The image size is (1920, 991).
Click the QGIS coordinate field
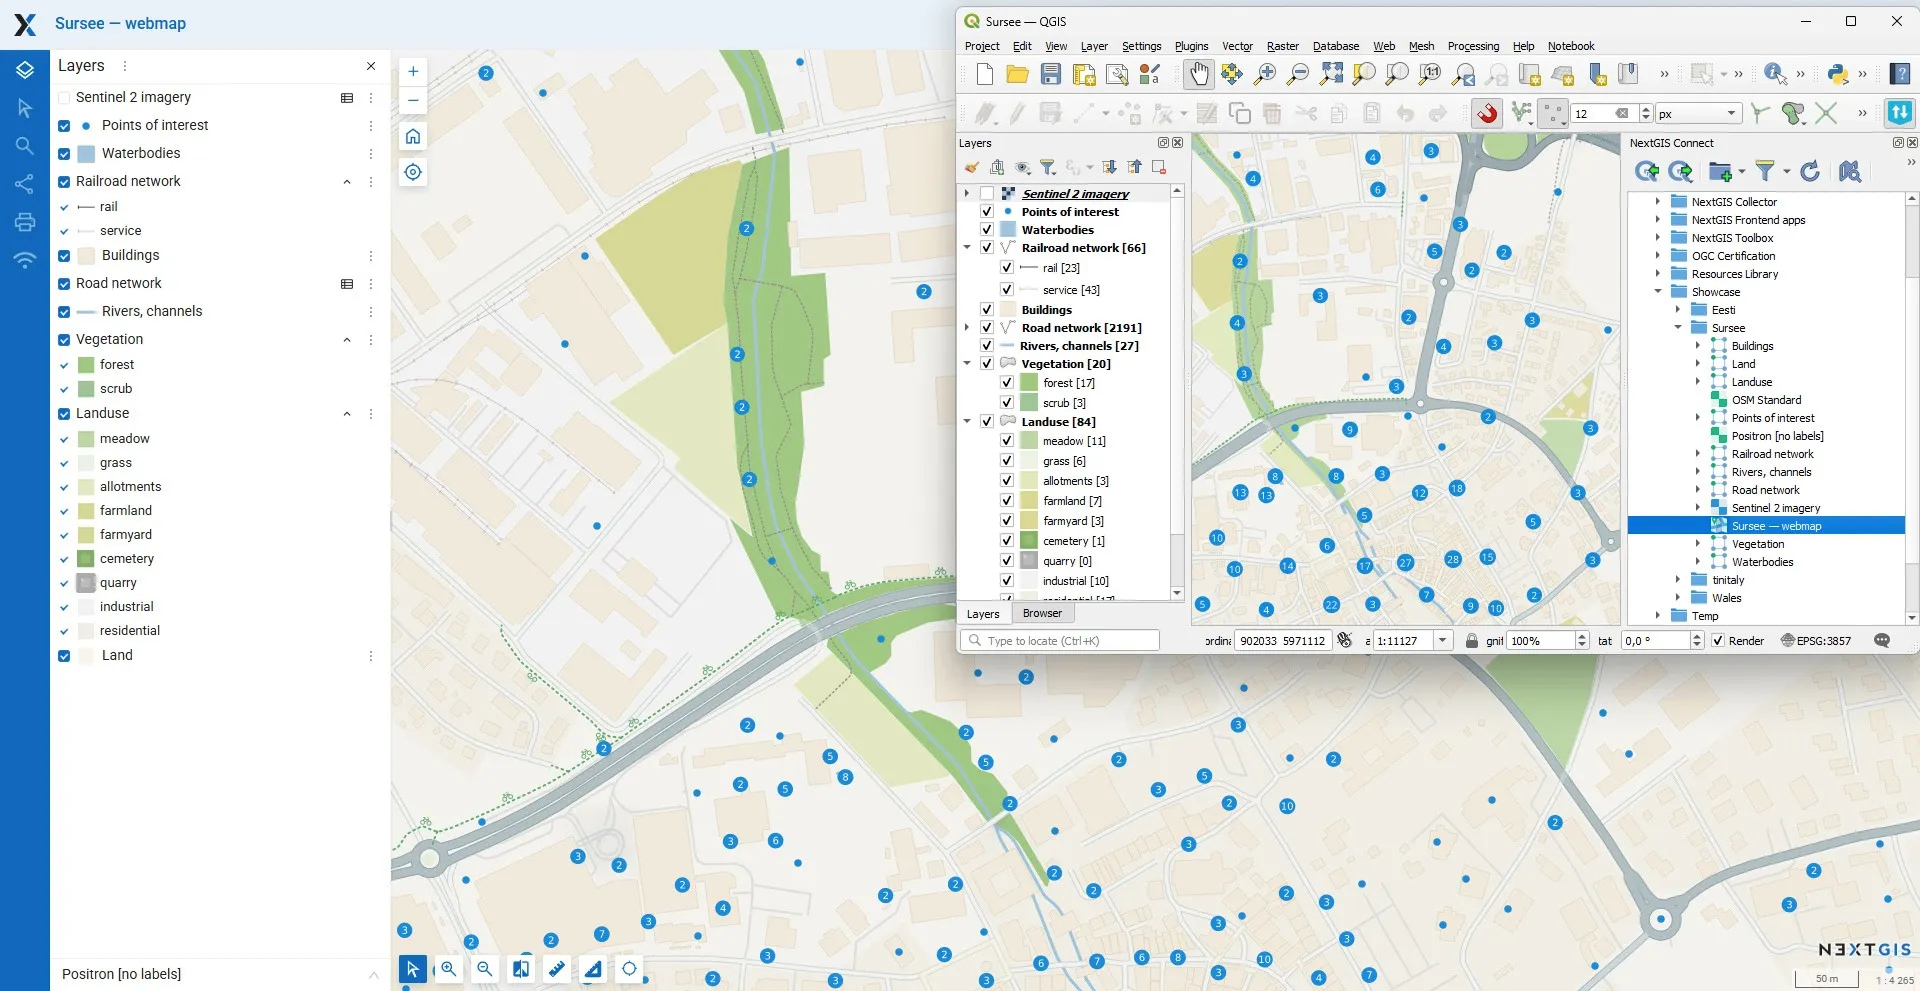(1283, 641)
